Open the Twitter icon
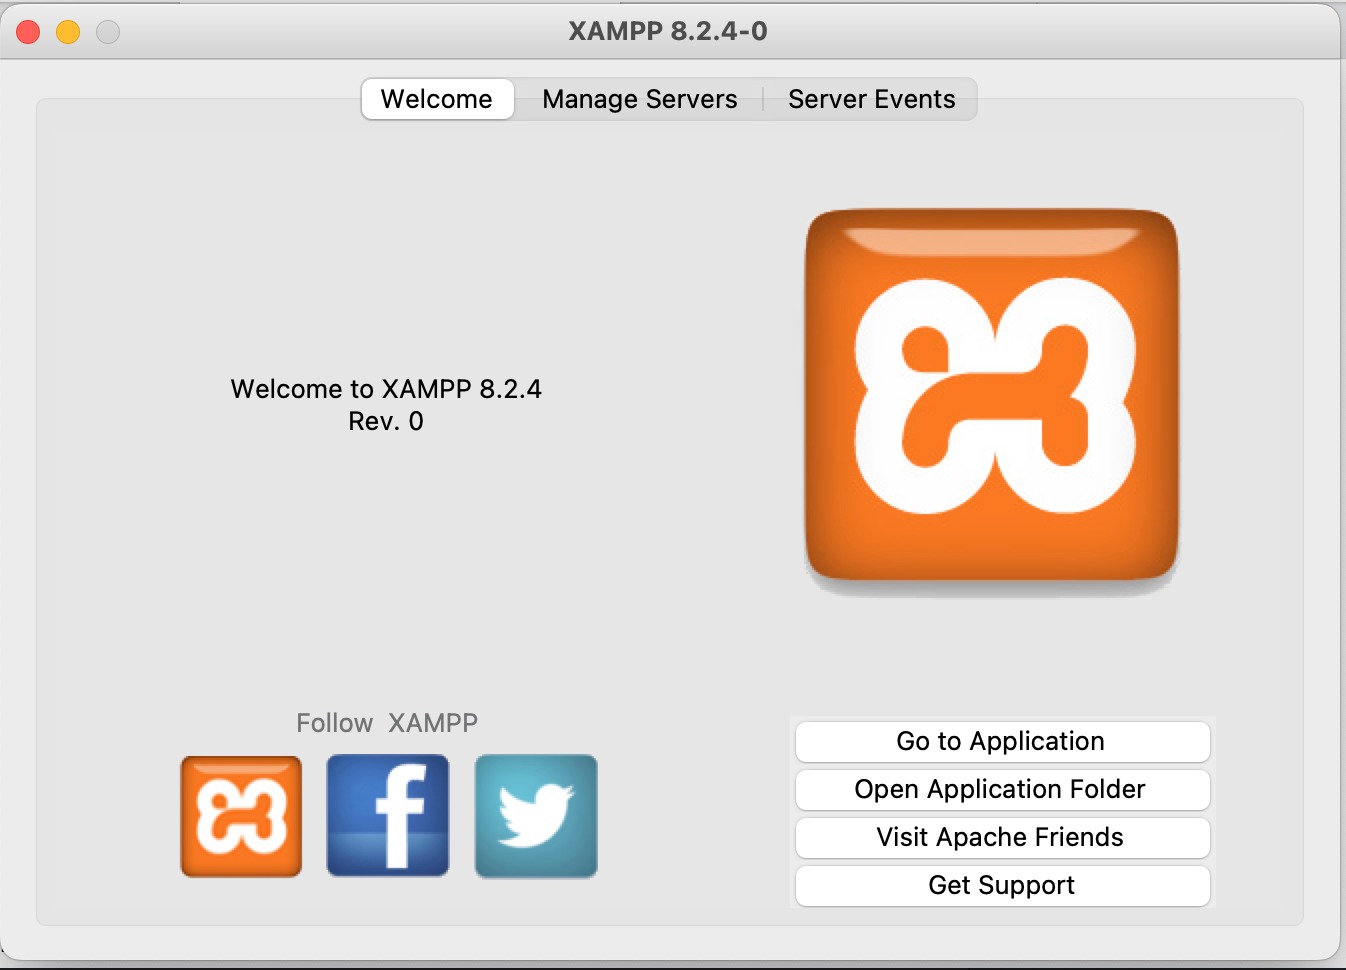The image size is (1346, 970). coord(535,815)
